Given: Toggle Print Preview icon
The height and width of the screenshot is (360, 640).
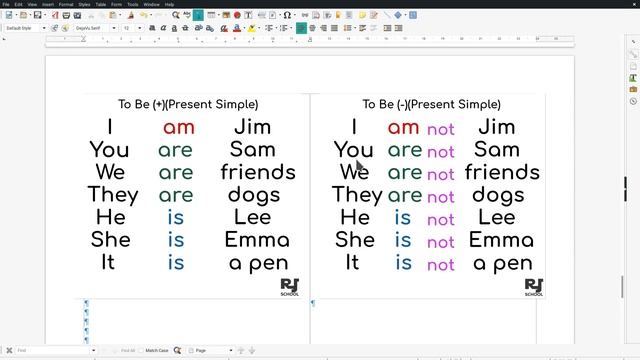Looking at the screenshot, I should [x=77, y=15].
